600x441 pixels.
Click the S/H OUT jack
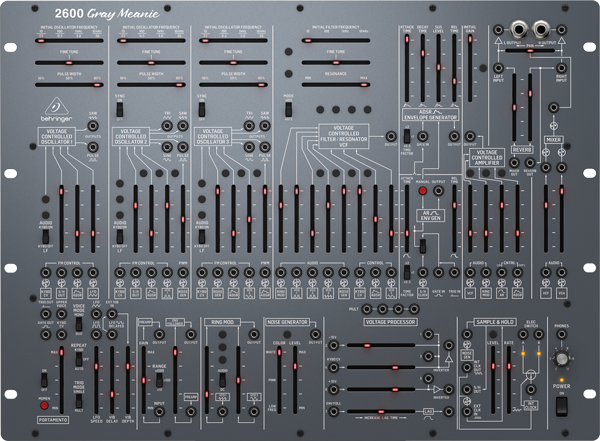[x=467, y=390]
